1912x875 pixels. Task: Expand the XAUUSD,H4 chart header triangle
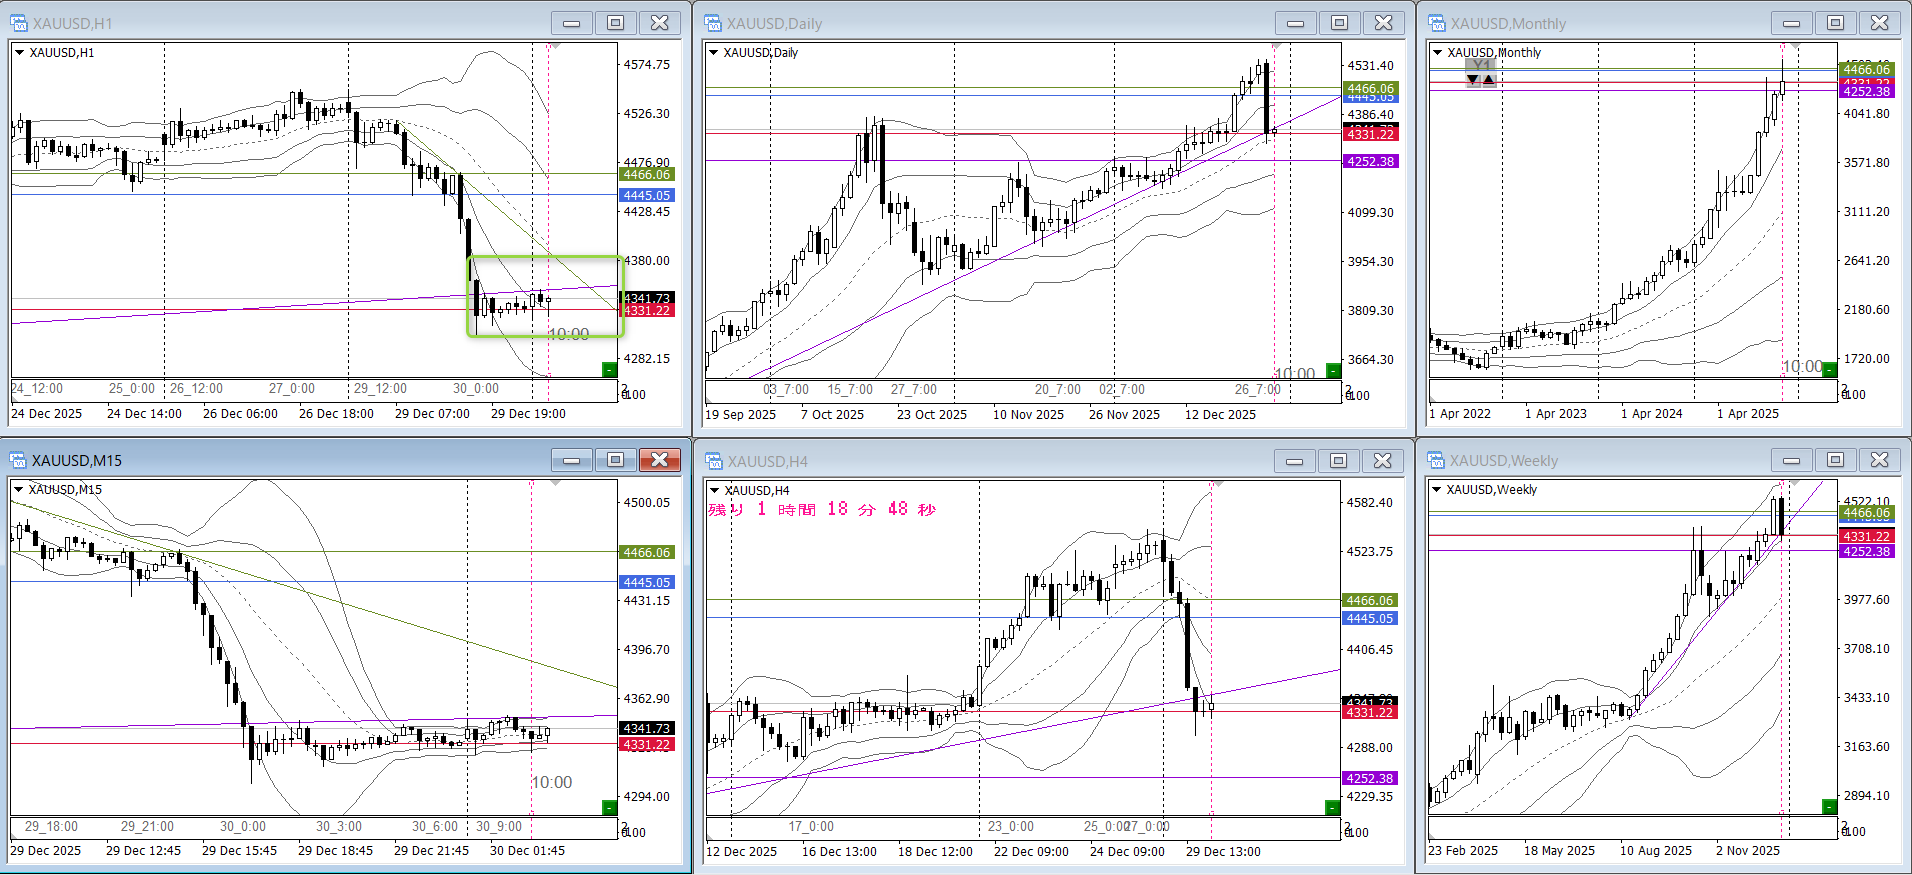point(713,490)
